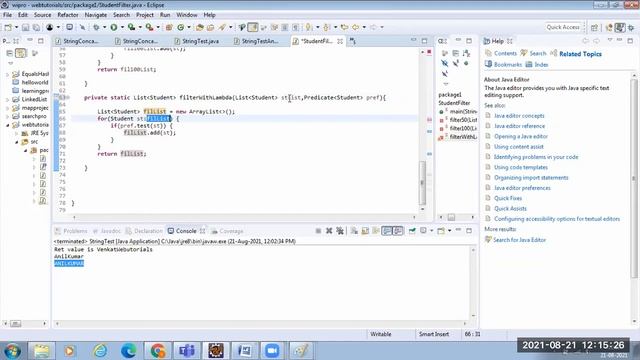Switch to the Debug perspective icon at far right
The image size is (640, 360).
point(631,27)
